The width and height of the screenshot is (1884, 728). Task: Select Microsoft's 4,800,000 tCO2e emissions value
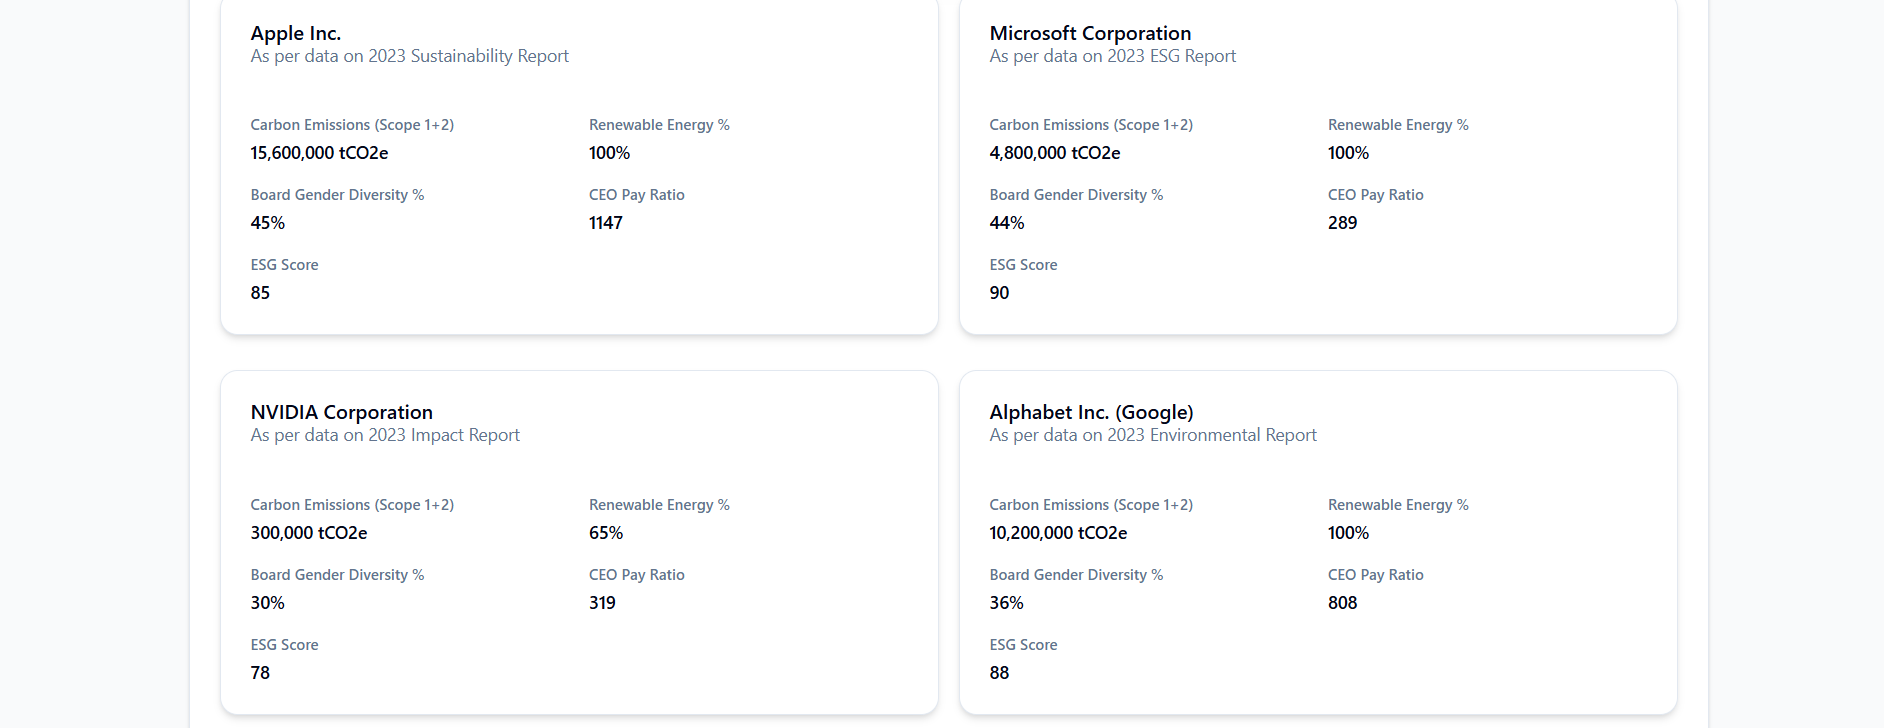click(x=1054, y=153)
